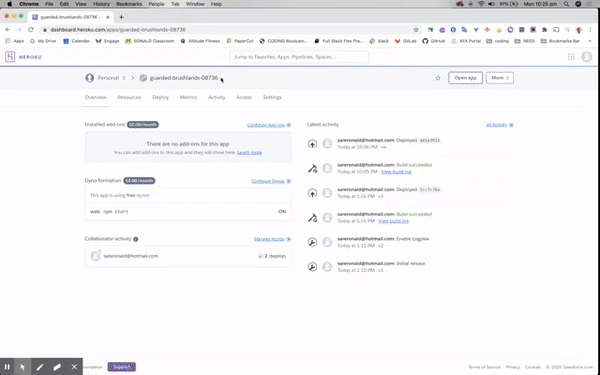Click the Apple menu icon
600x375 pixels.
[10, 4]
